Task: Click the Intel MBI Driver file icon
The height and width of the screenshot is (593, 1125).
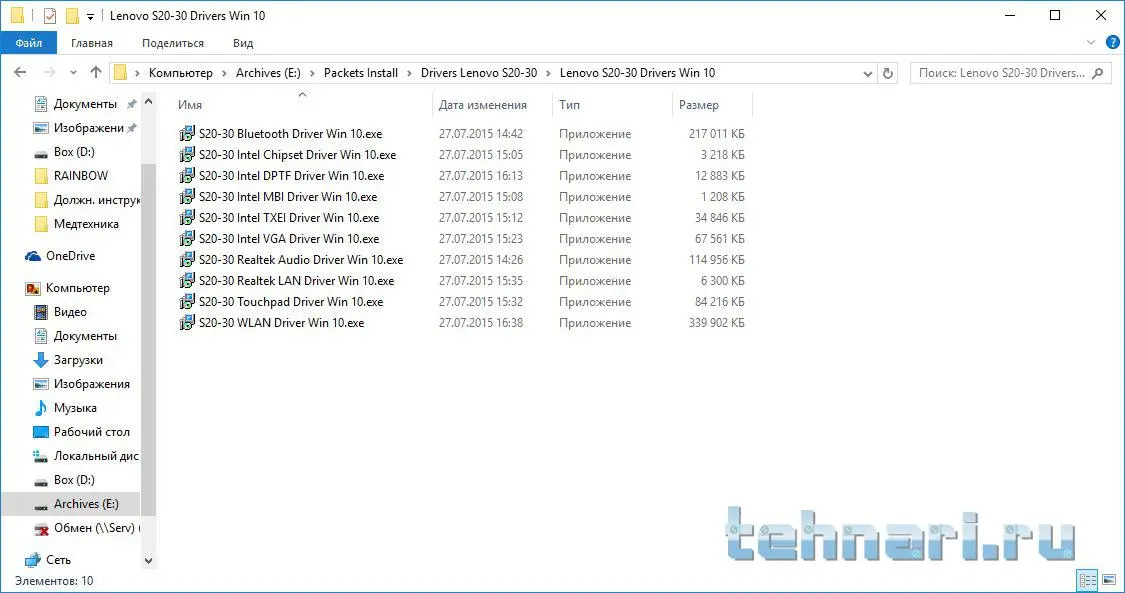Action: click(187, 196)
